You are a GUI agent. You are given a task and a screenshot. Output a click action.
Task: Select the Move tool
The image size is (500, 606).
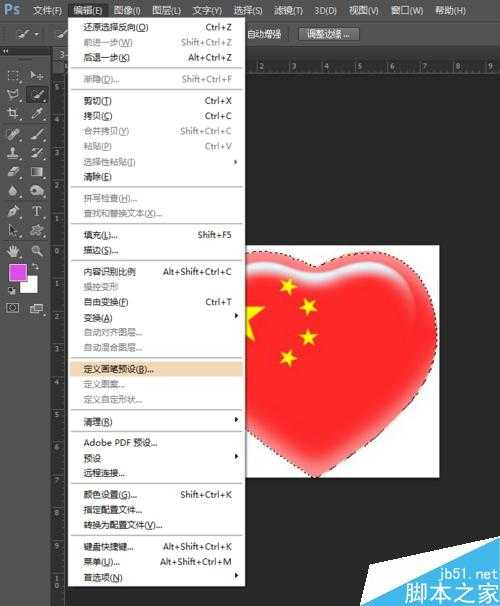pyautogui.click(x=37, y=75)
